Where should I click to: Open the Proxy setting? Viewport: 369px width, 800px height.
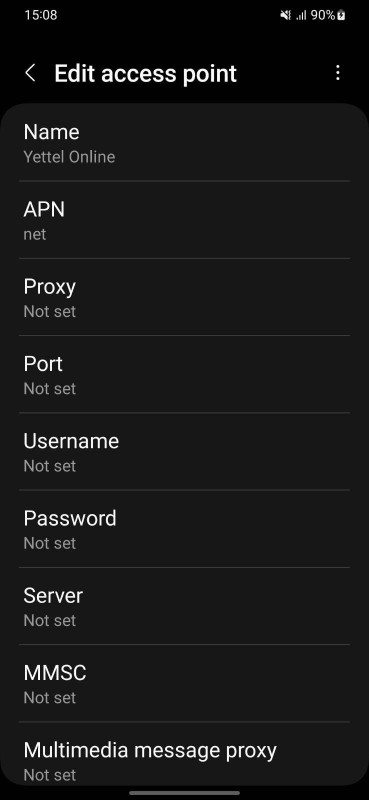(184, 297)
